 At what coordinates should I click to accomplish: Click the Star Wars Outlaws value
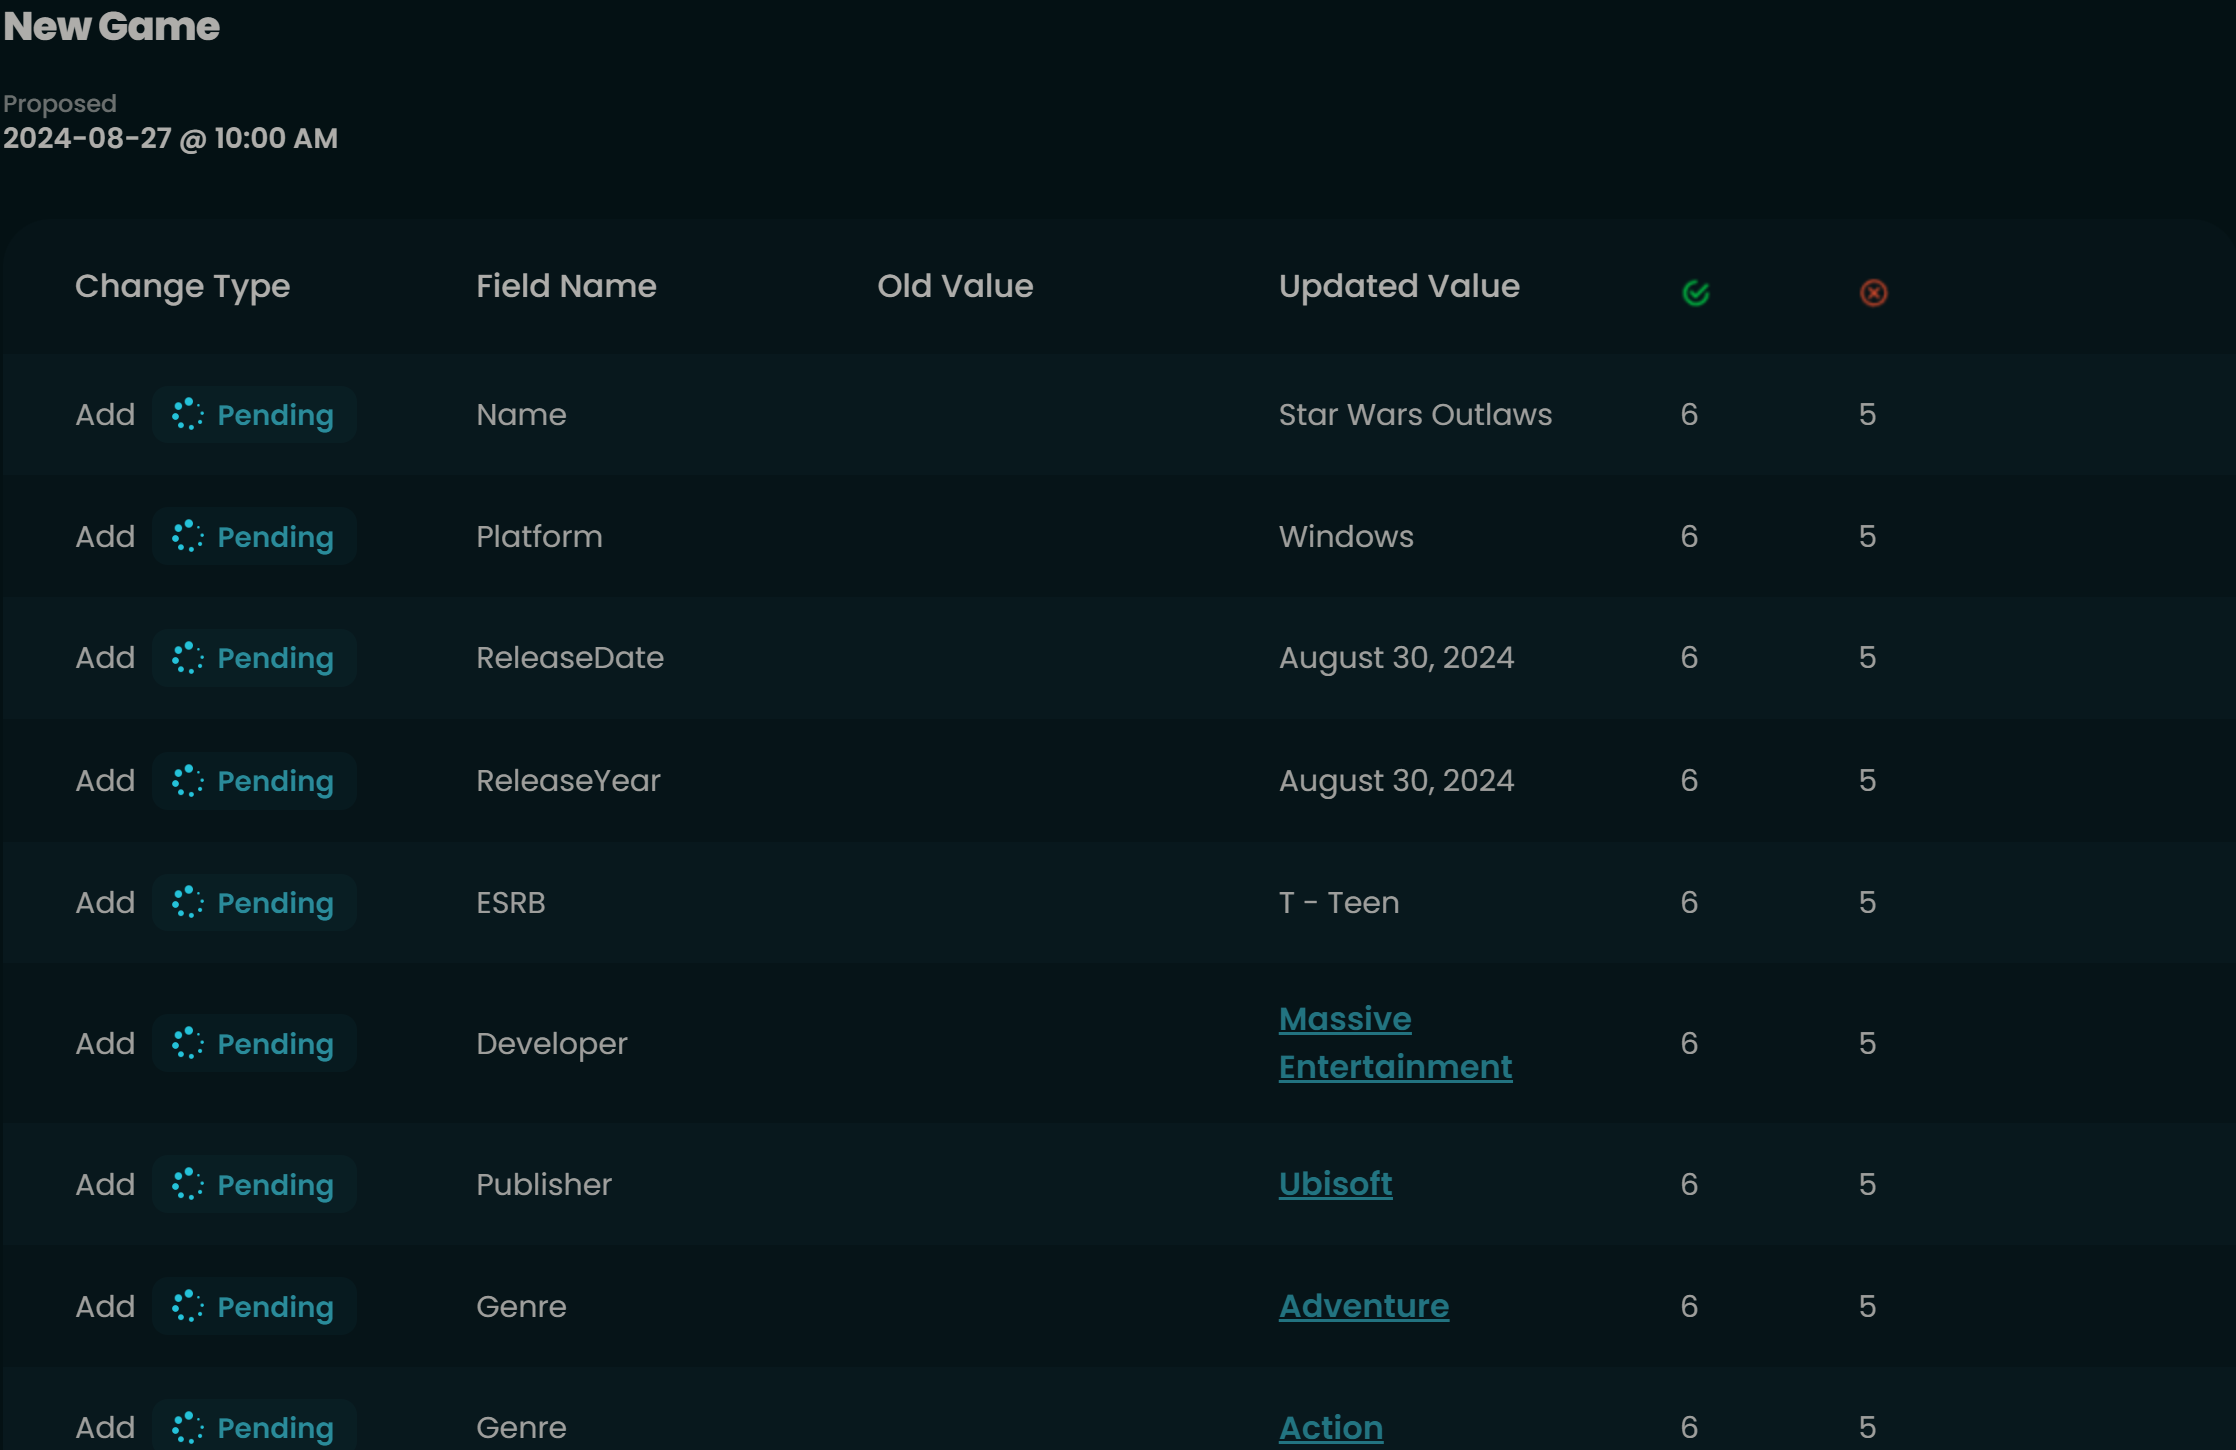[x=1415, y=414]
